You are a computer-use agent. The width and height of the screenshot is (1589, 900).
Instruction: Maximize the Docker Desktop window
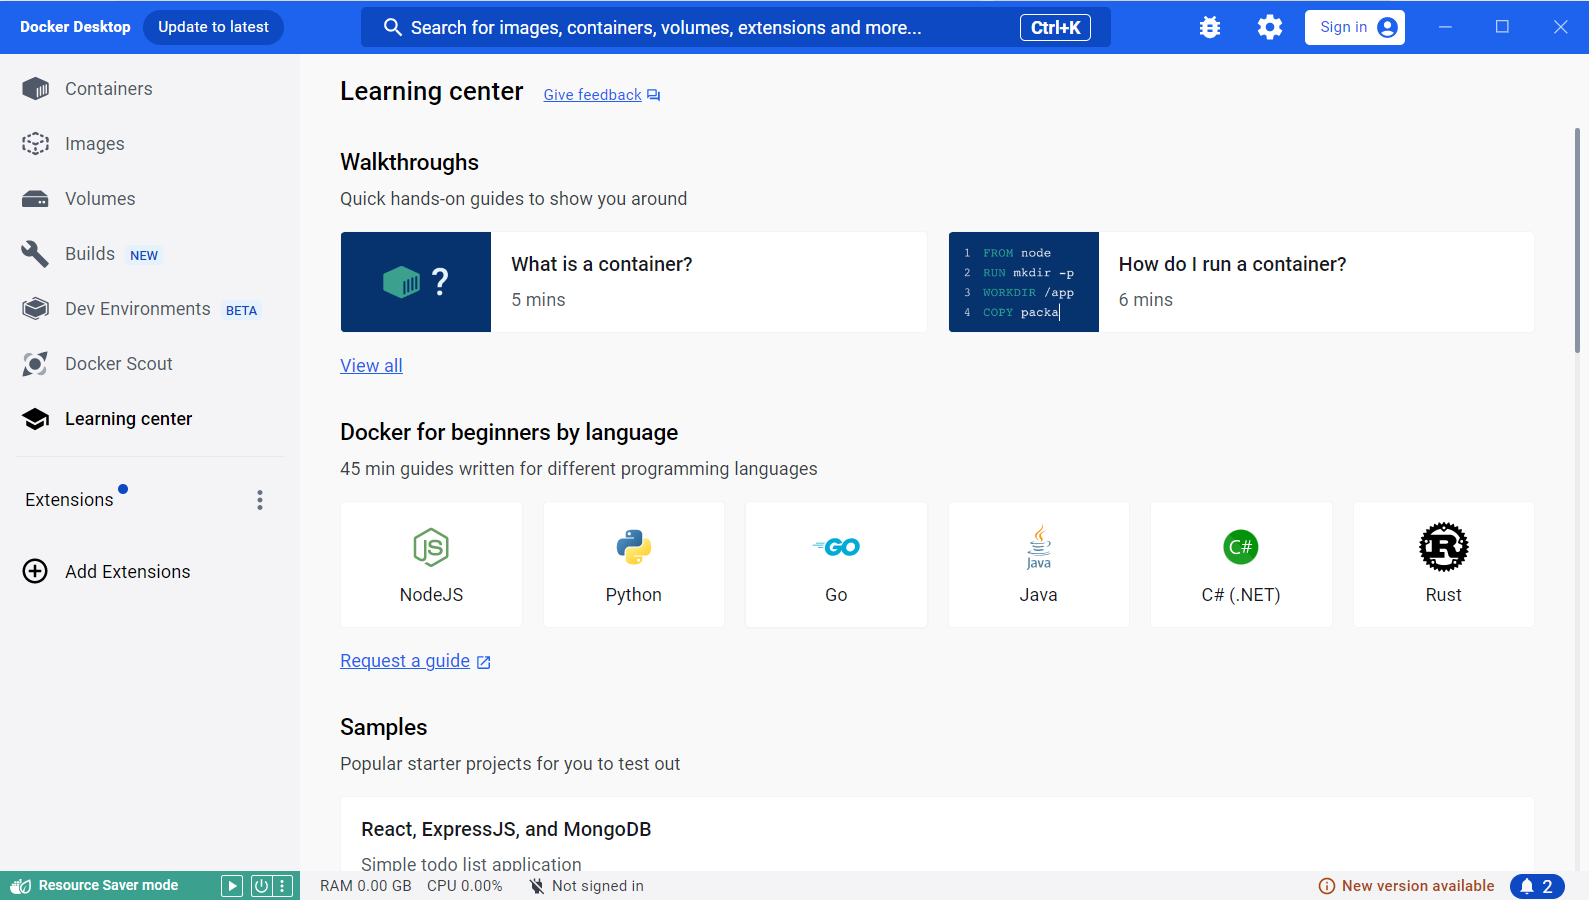click(1502, 27)
